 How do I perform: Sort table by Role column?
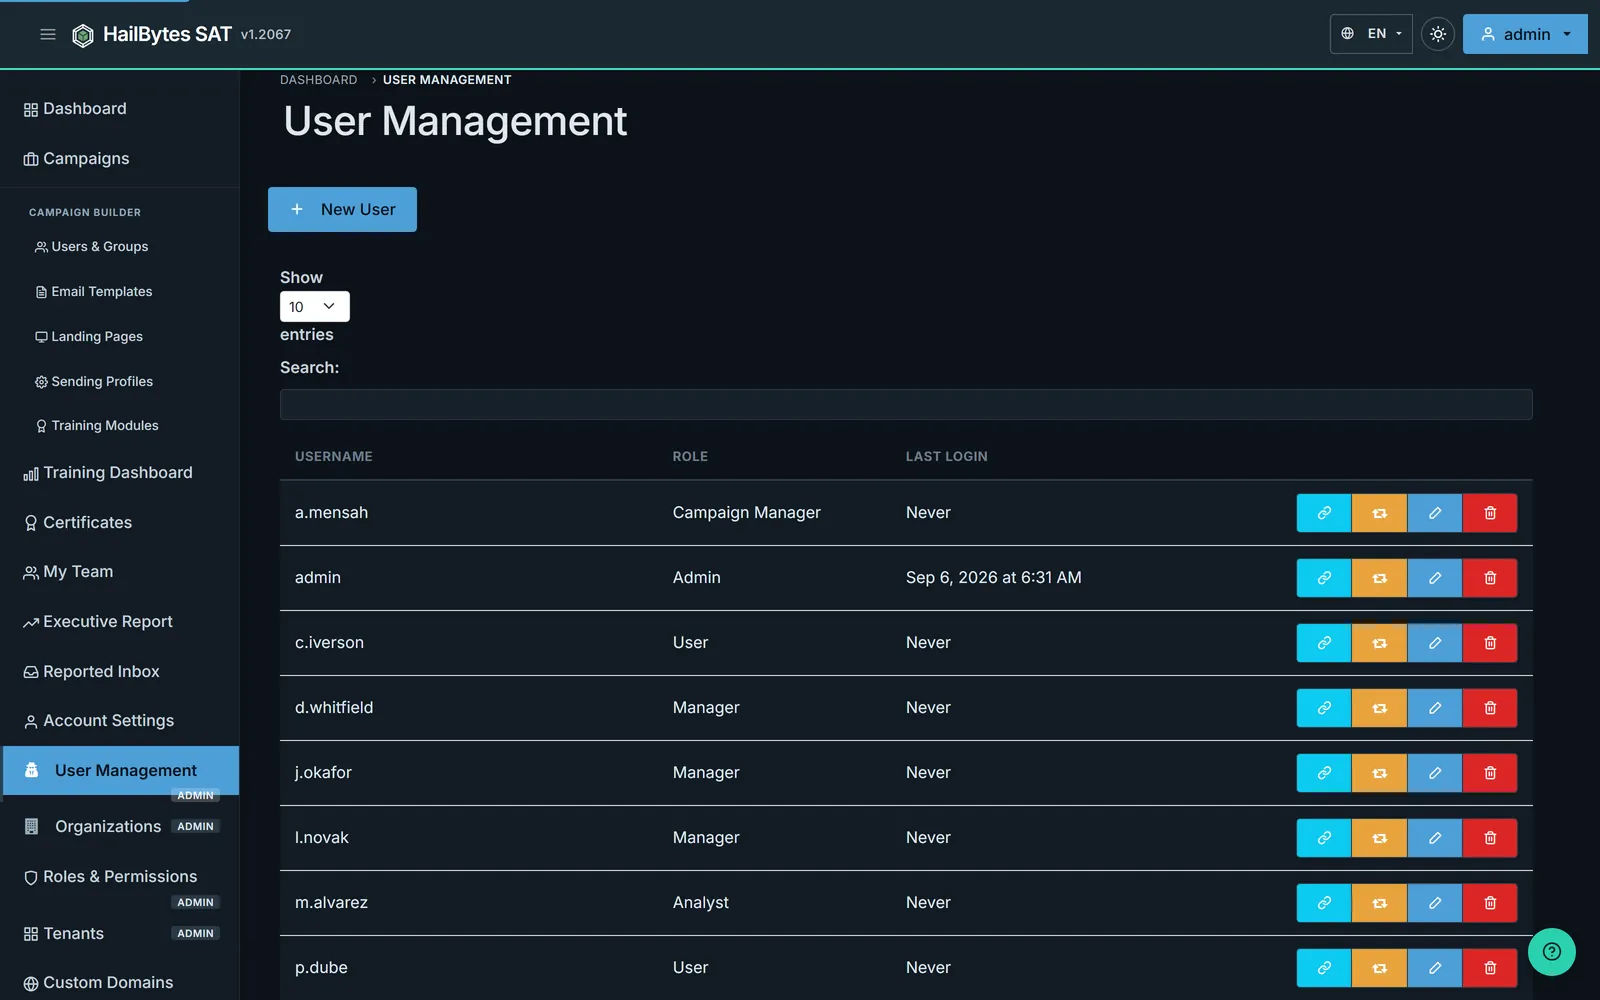point(690,457)
